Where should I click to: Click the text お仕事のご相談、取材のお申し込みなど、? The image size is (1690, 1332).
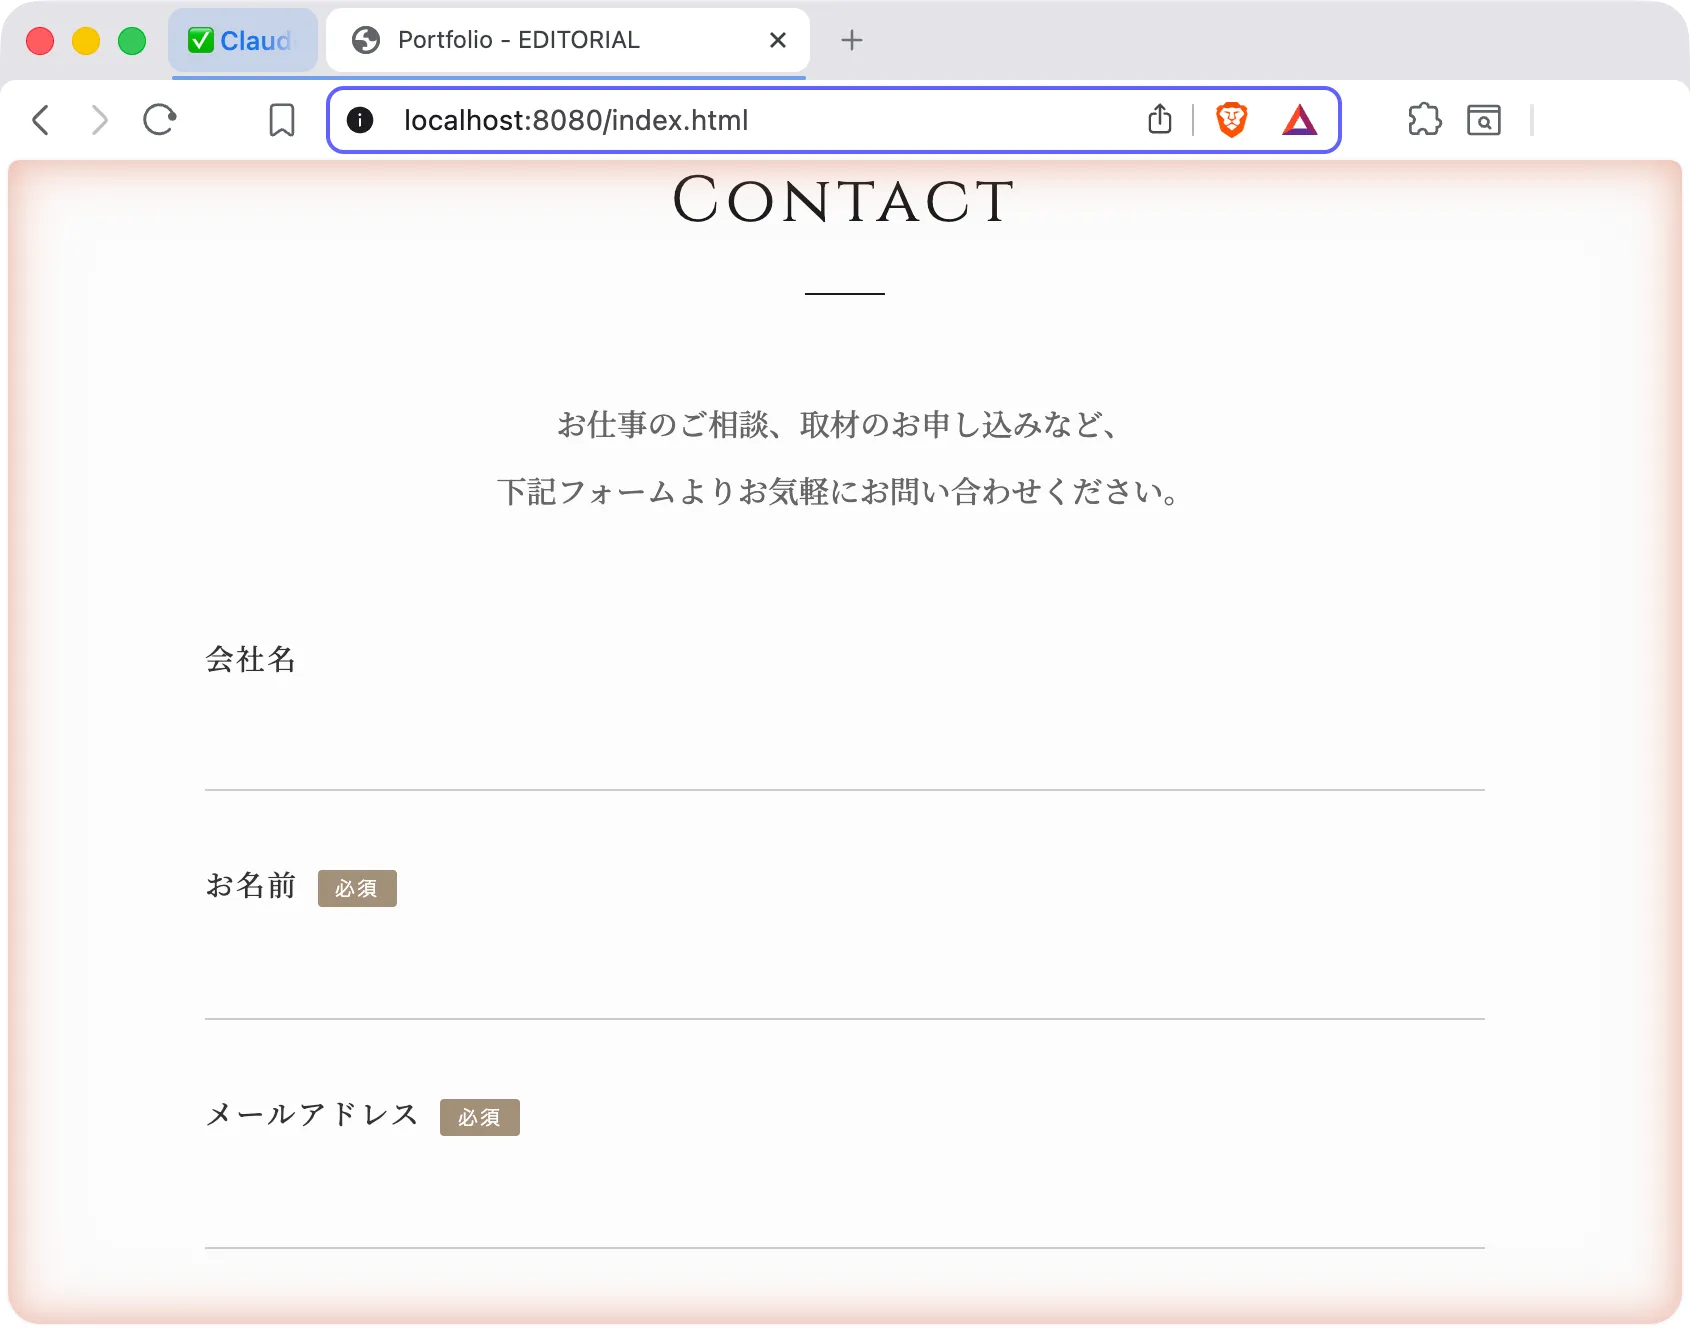pyautogui.click(x=838, y=425)
